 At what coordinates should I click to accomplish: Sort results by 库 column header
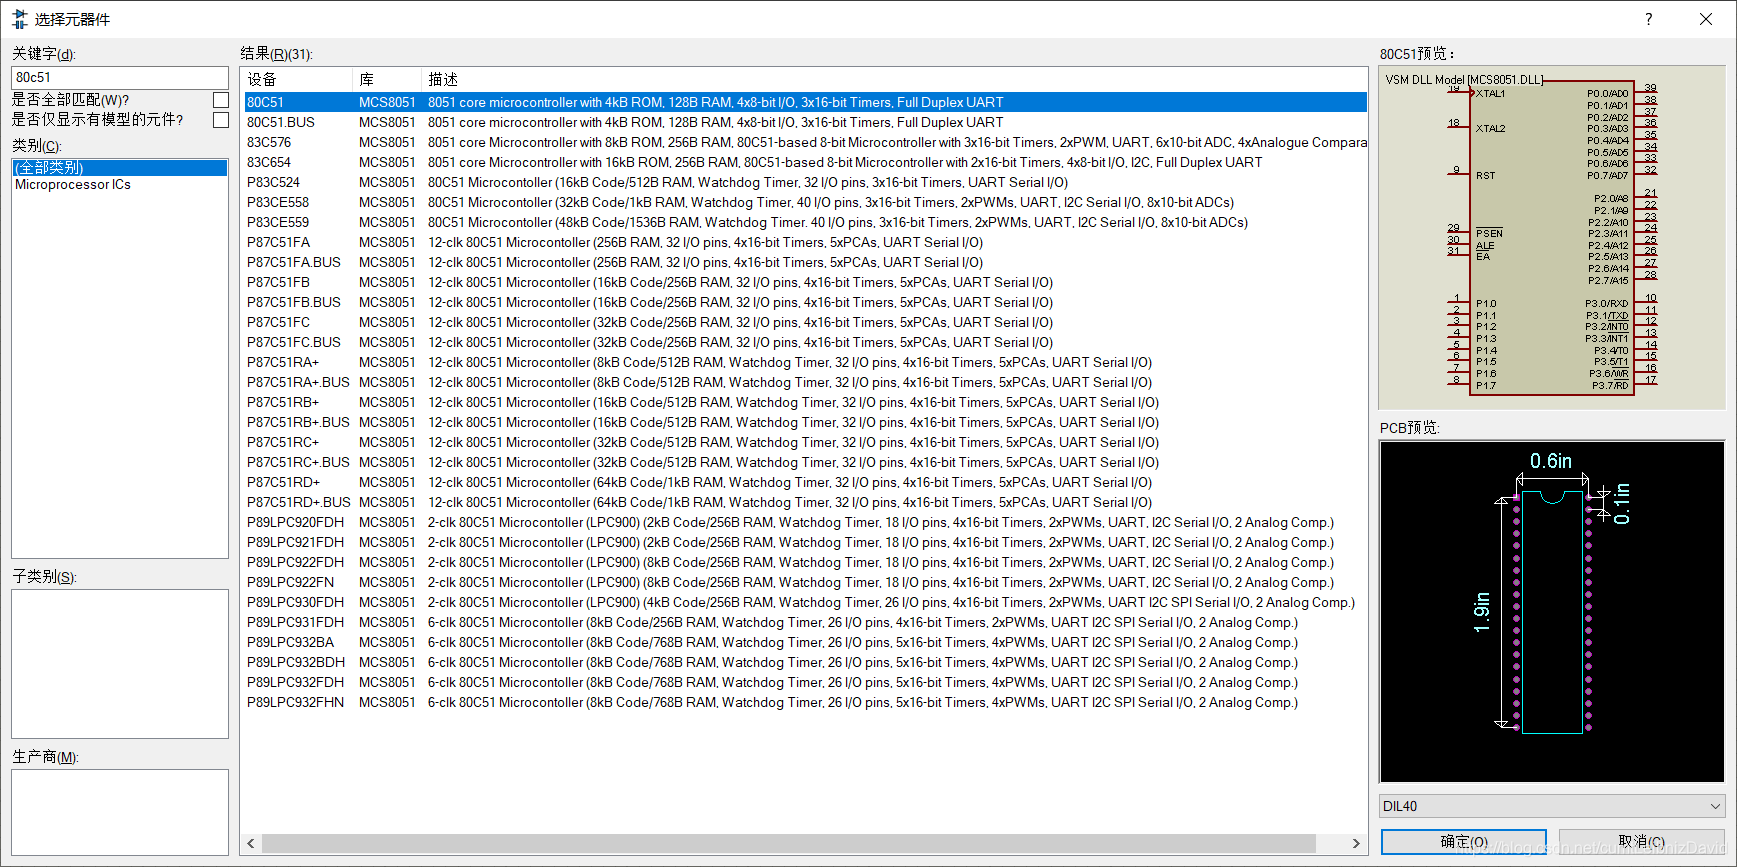[x=387, y=79]
